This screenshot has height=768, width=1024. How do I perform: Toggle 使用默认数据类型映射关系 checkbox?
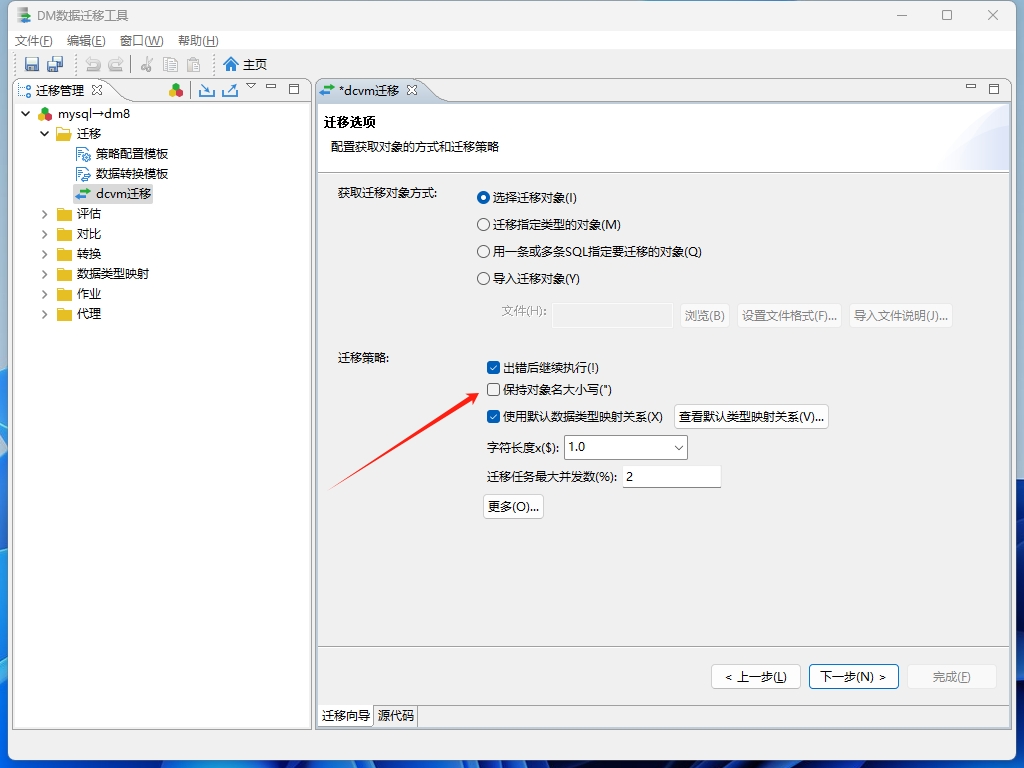click(x=494, y=417)
